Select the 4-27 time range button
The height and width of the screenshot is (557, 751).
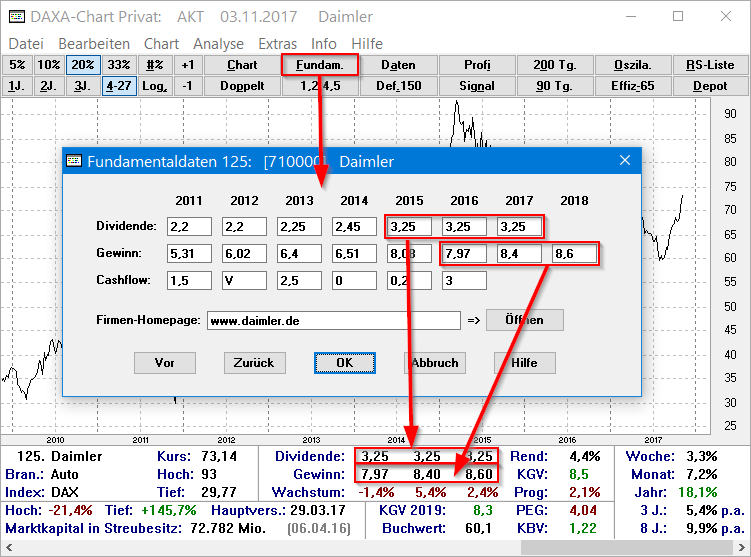coord(121,86)
